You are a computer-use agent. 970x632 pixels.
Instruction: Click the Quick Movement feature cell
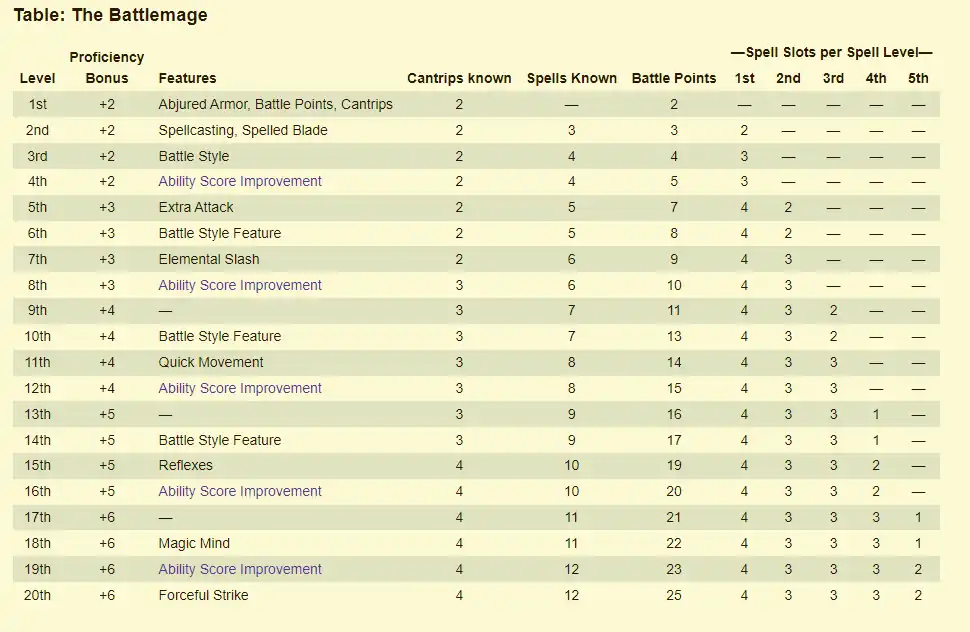coord(211,362)
